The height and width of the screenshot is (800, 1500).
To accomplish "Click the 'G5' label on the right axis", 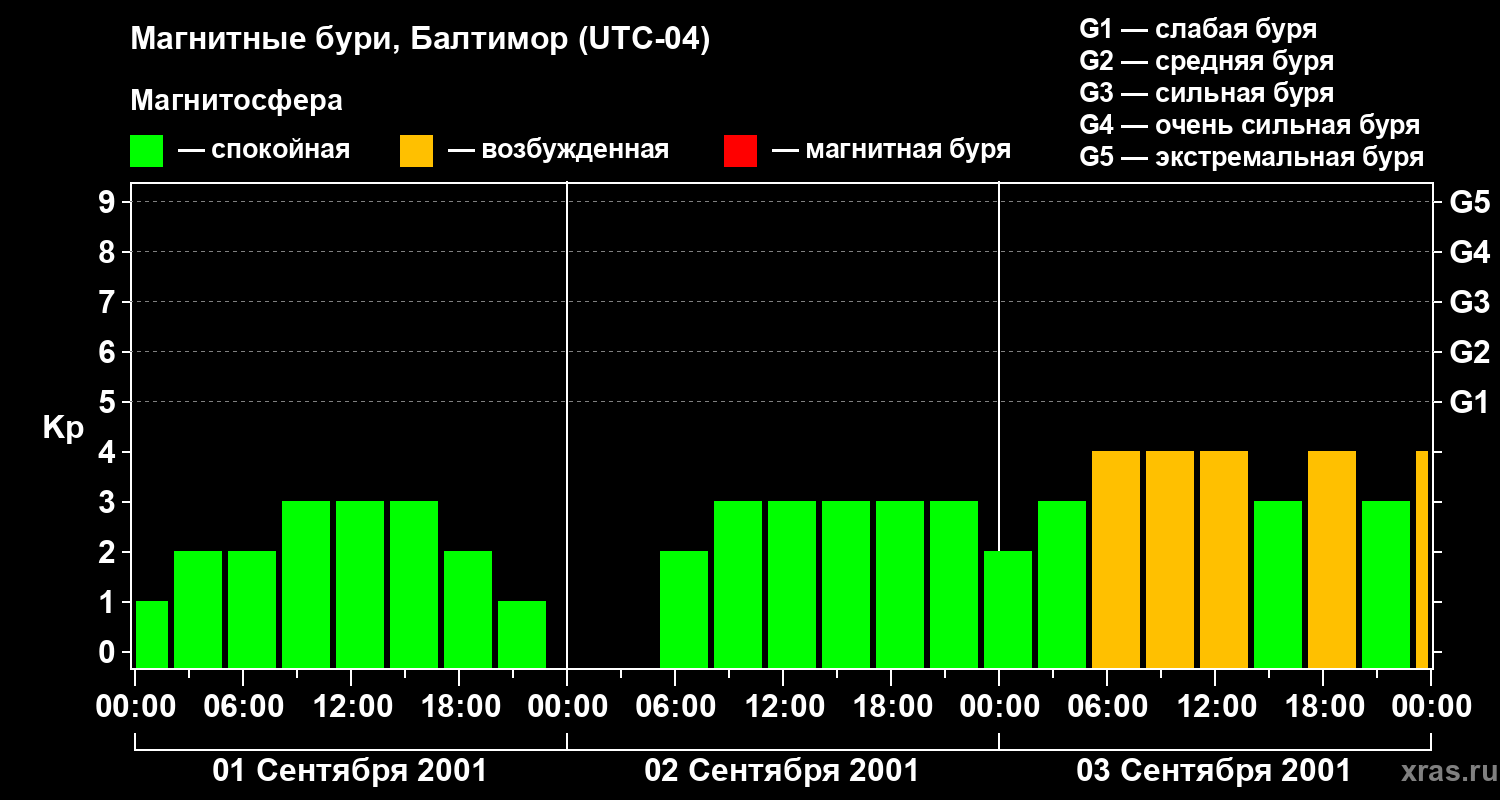I will pos(1469,202).
